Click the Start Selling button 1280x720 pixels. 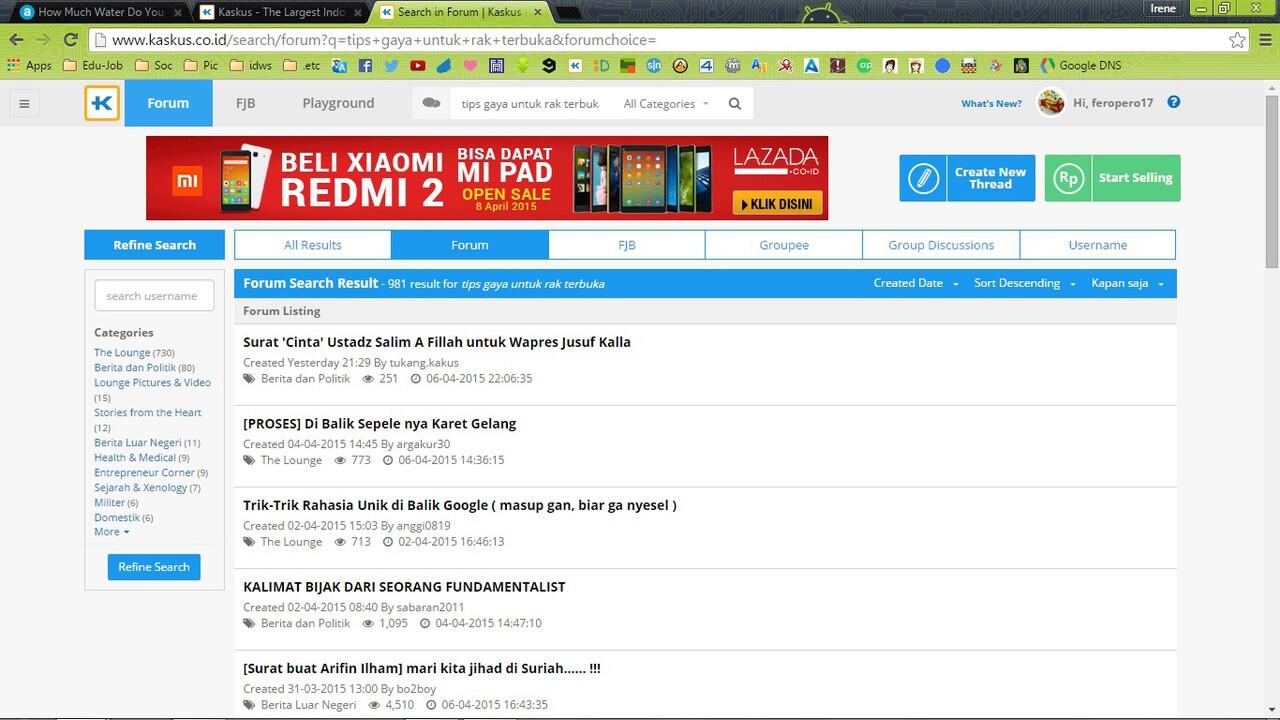pyautogui.click(x=1112, y=178)
